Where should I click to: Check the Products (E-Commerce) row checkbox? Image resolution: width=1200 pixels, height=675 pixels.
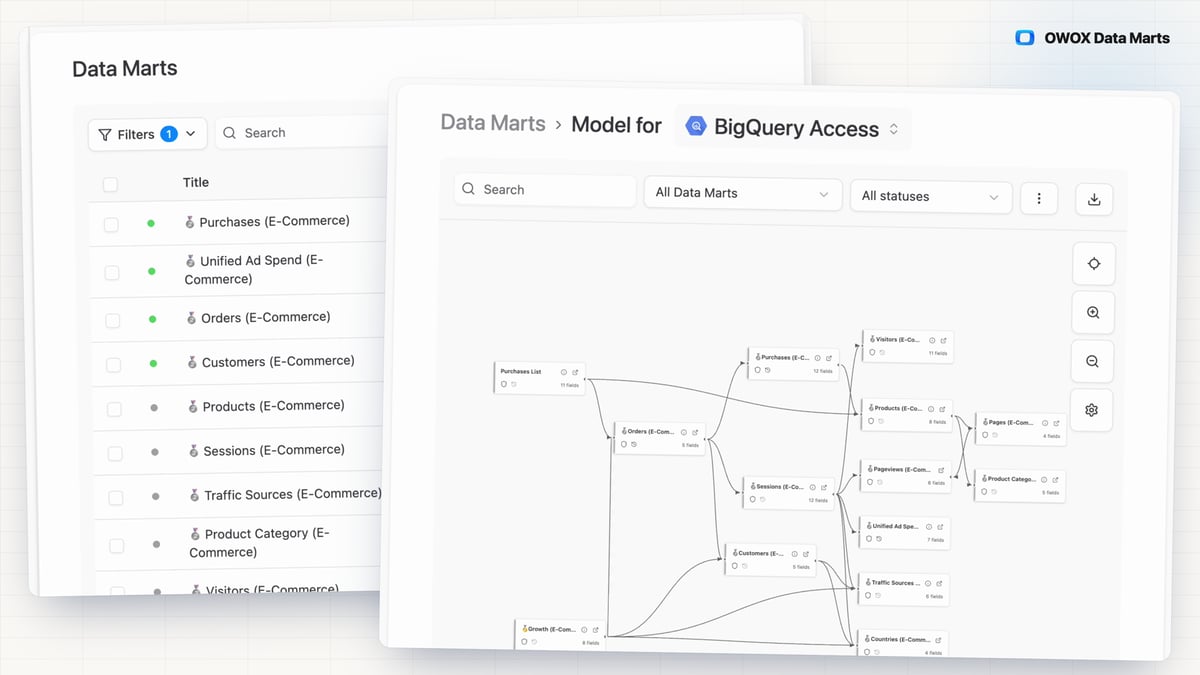tap(114, 409)
